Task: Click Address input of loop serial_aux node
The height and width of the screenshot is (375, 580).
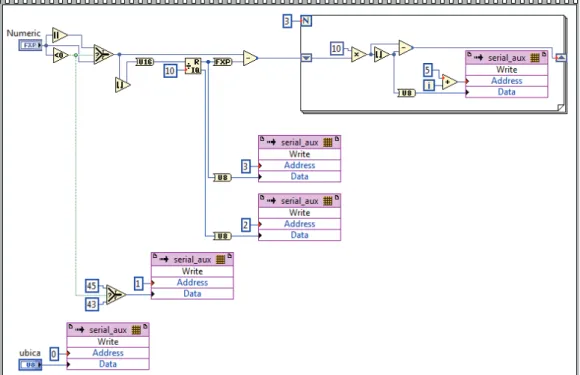Action: (x=506, y=81)
